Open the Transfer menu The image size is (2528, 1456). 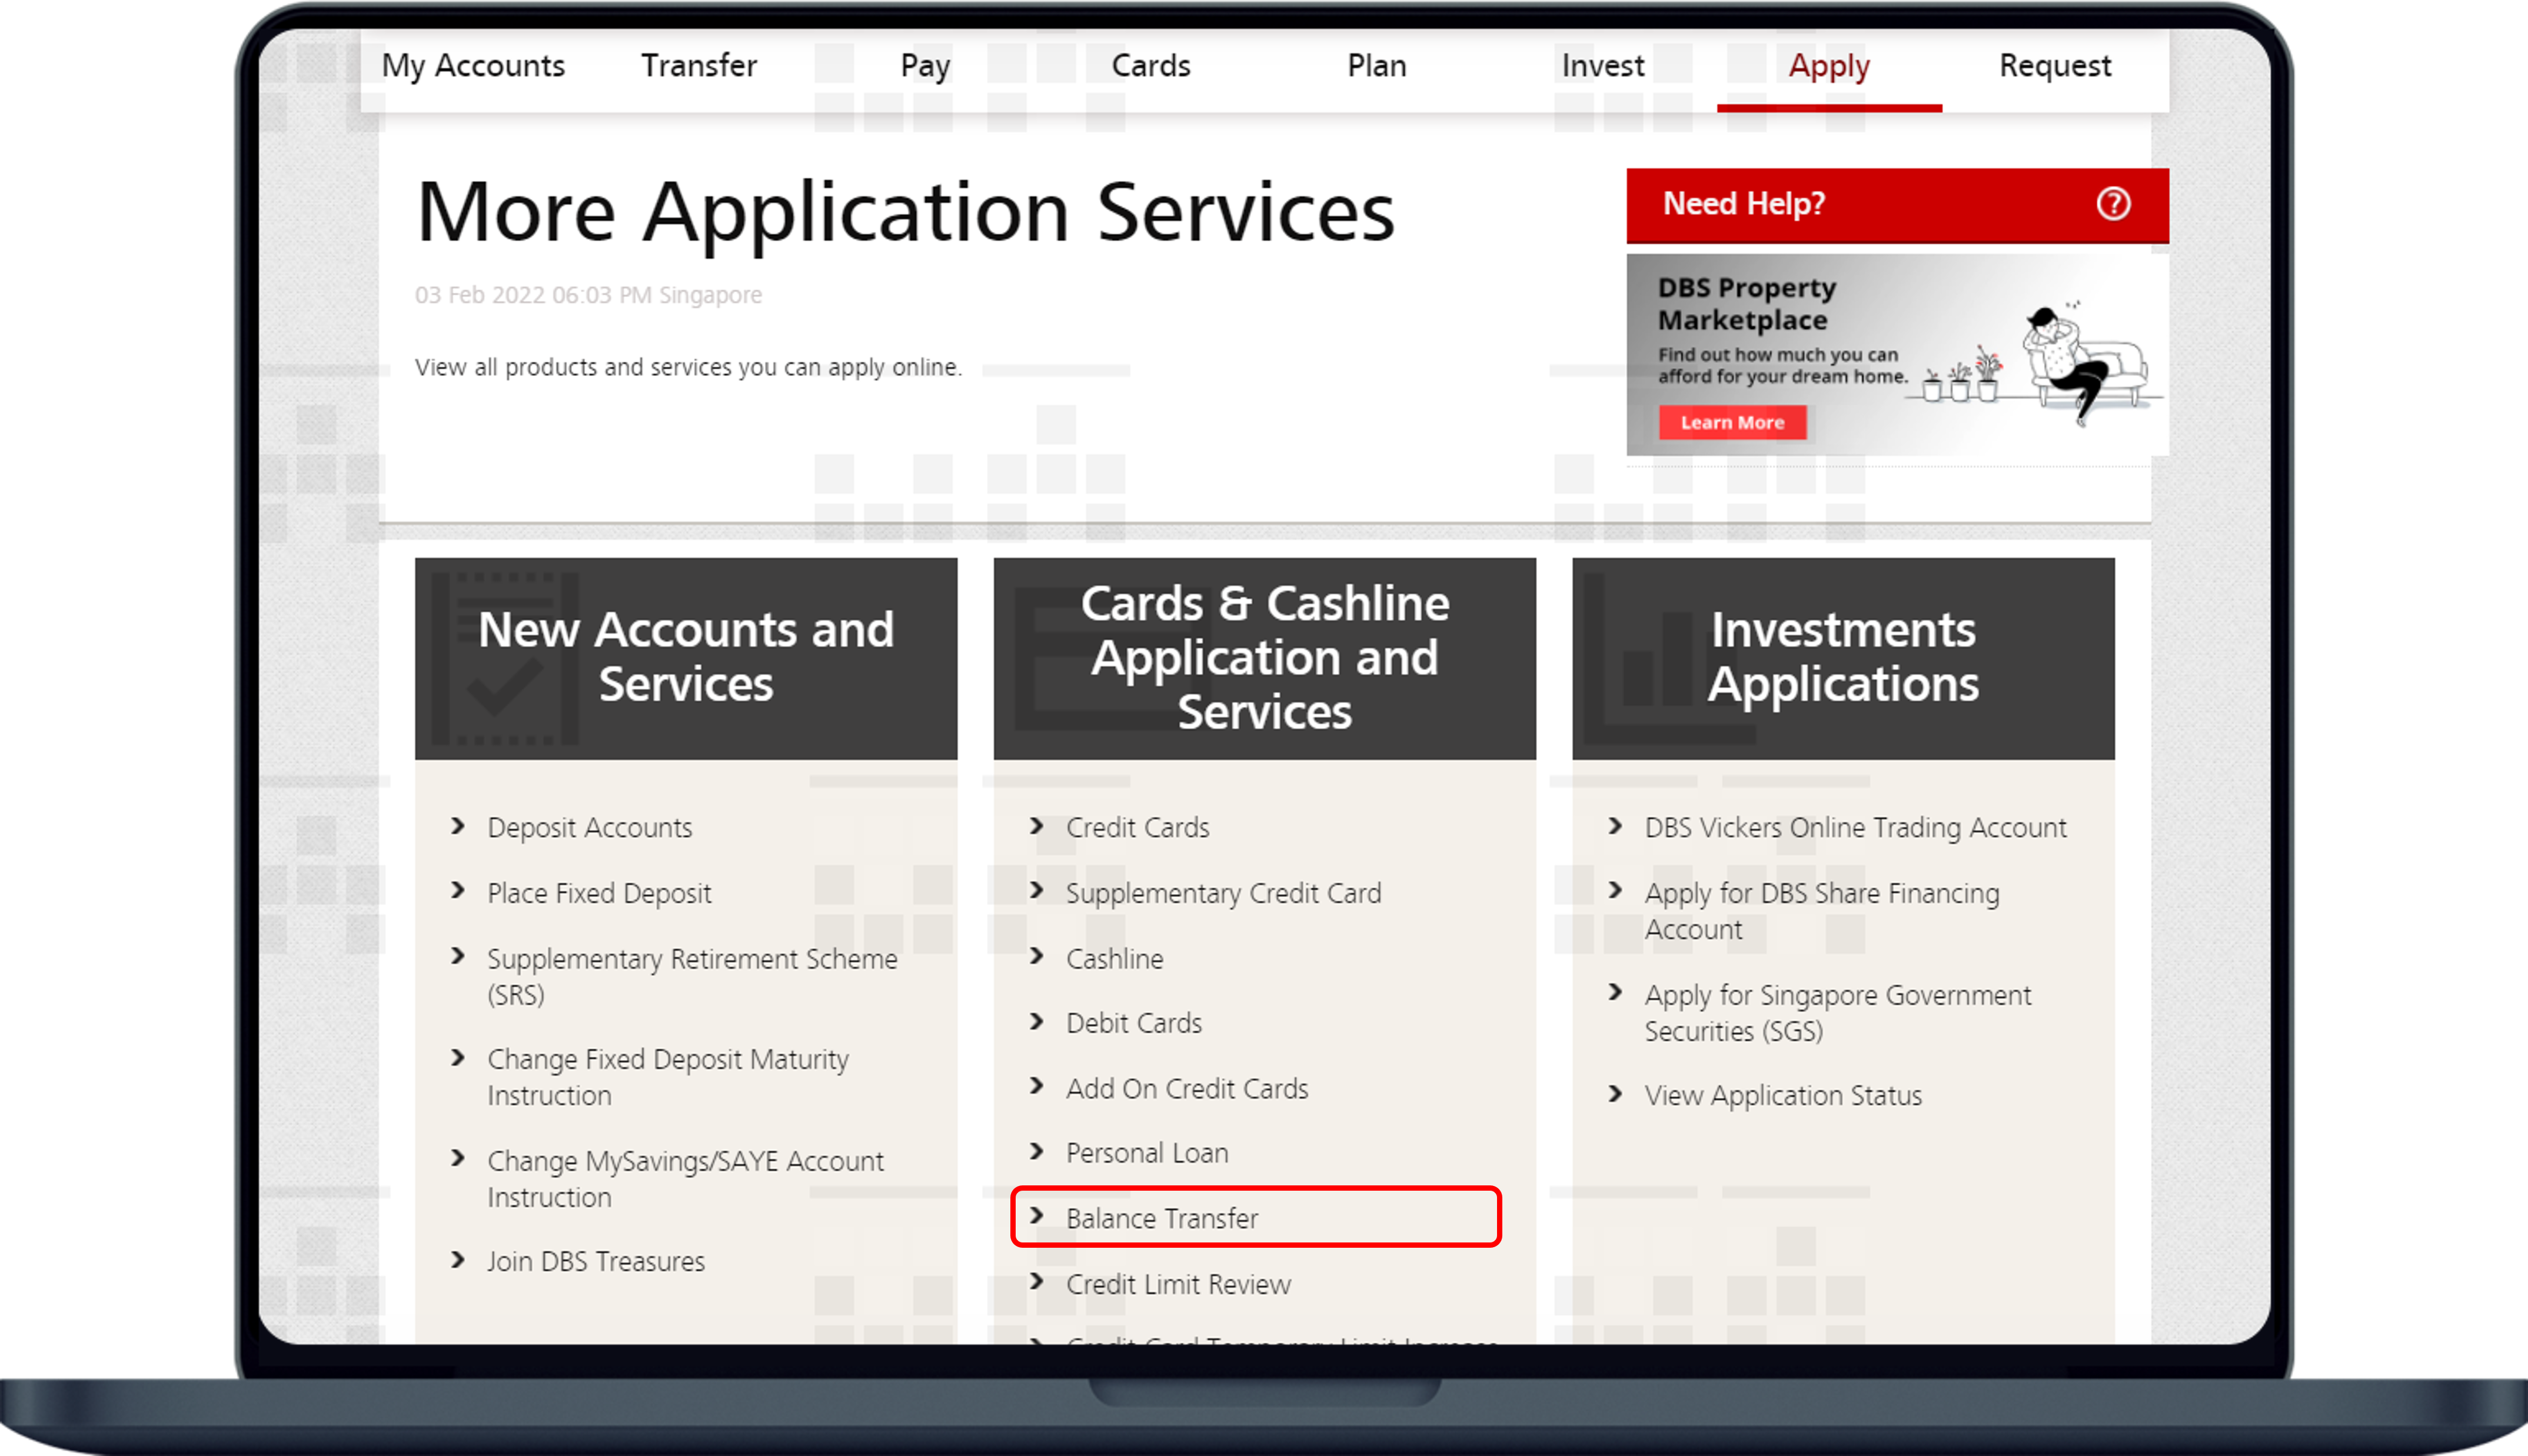point(699,66)
